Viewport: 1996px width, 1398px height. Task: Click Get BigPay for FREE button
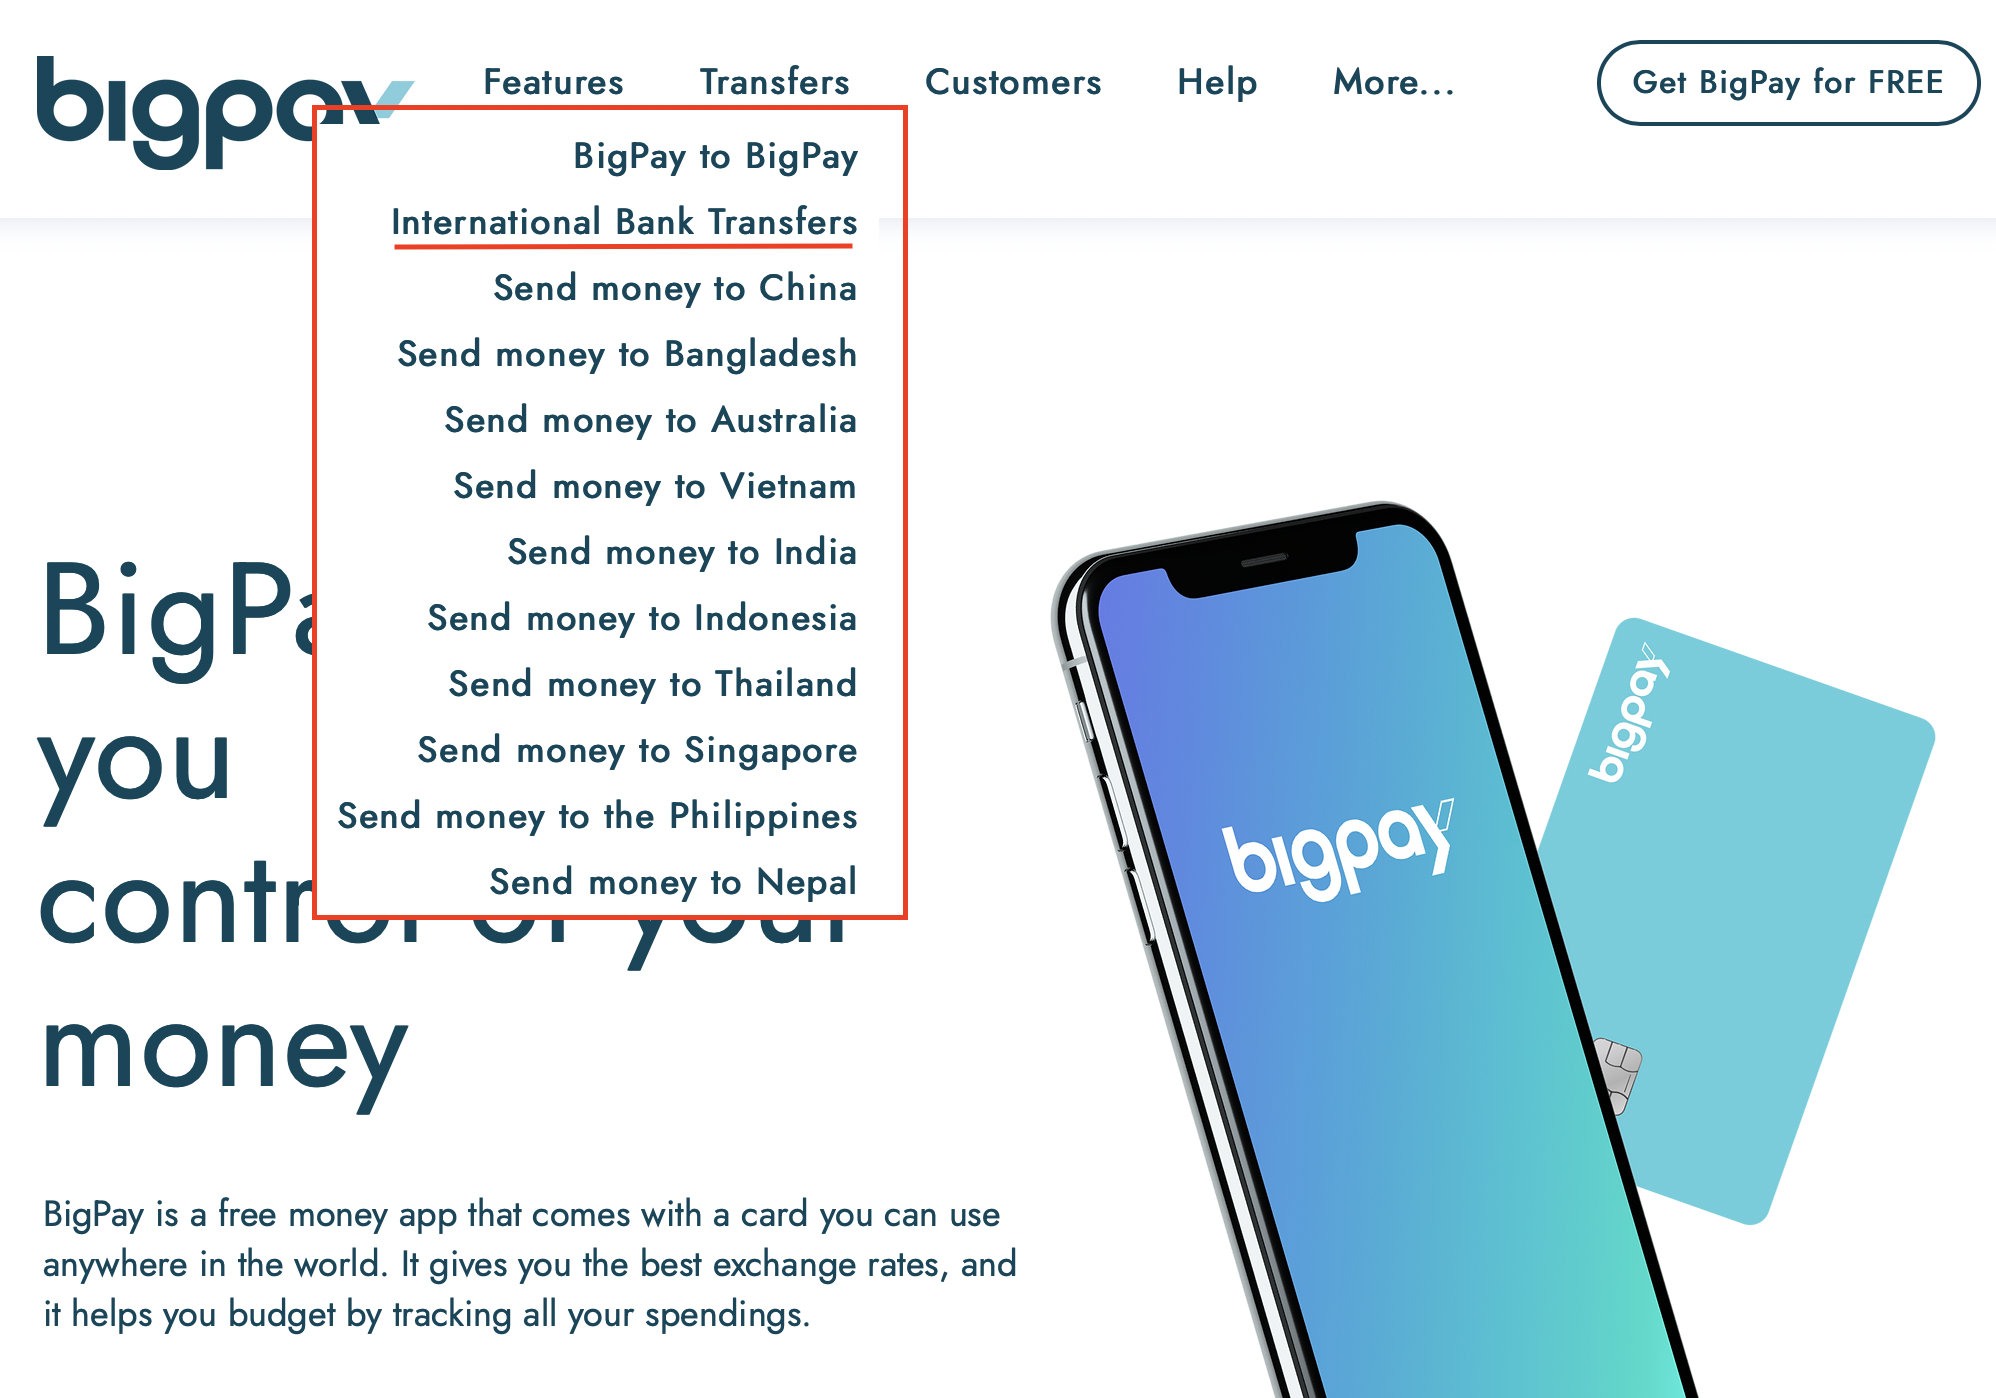(x=1788, y=82)
